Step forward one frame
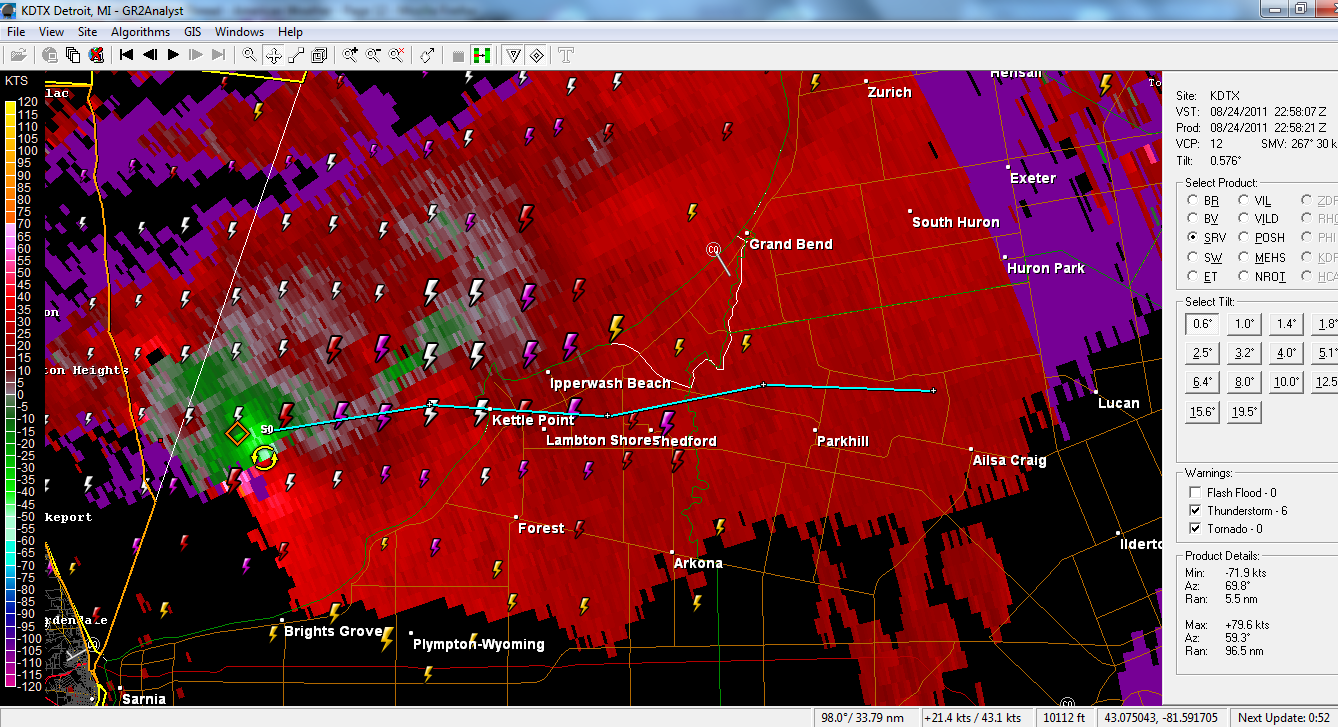This screenshot has width=1338, height=727. pos(196,55)
